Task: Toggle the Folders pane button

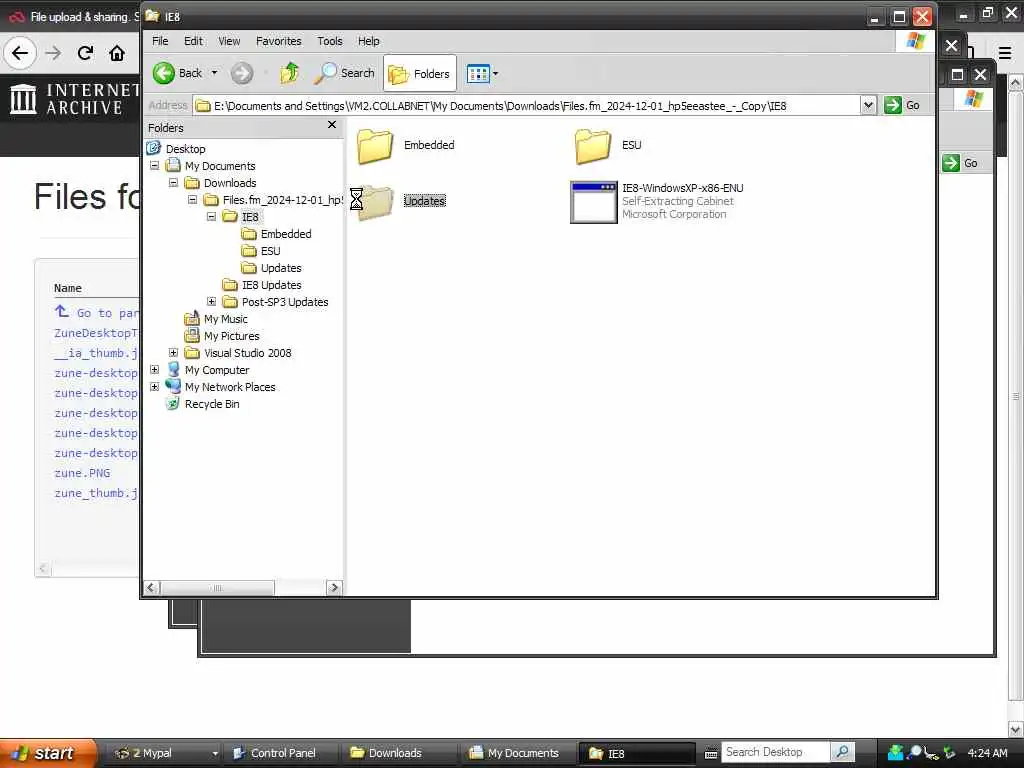Action: (419, 74)
